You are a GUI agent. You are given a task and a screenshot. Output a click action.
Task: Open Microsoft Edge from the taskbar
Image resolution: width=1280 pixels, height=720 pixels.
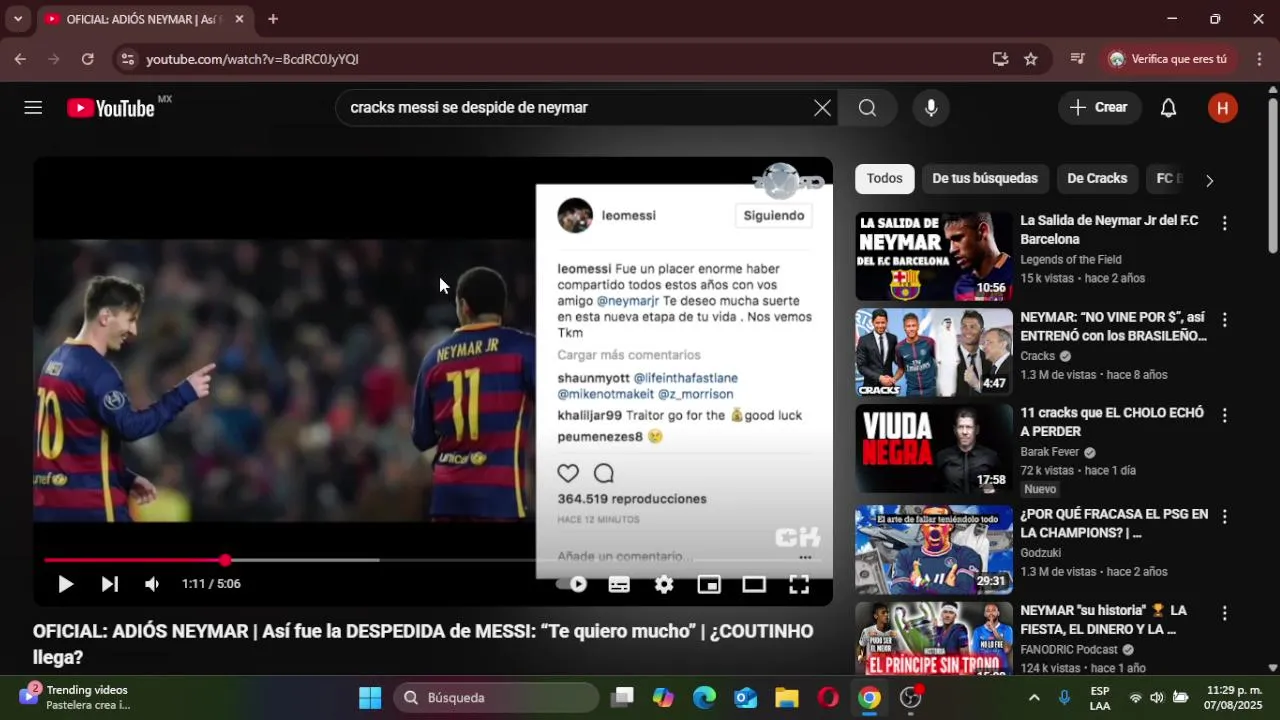pos(705,698)
